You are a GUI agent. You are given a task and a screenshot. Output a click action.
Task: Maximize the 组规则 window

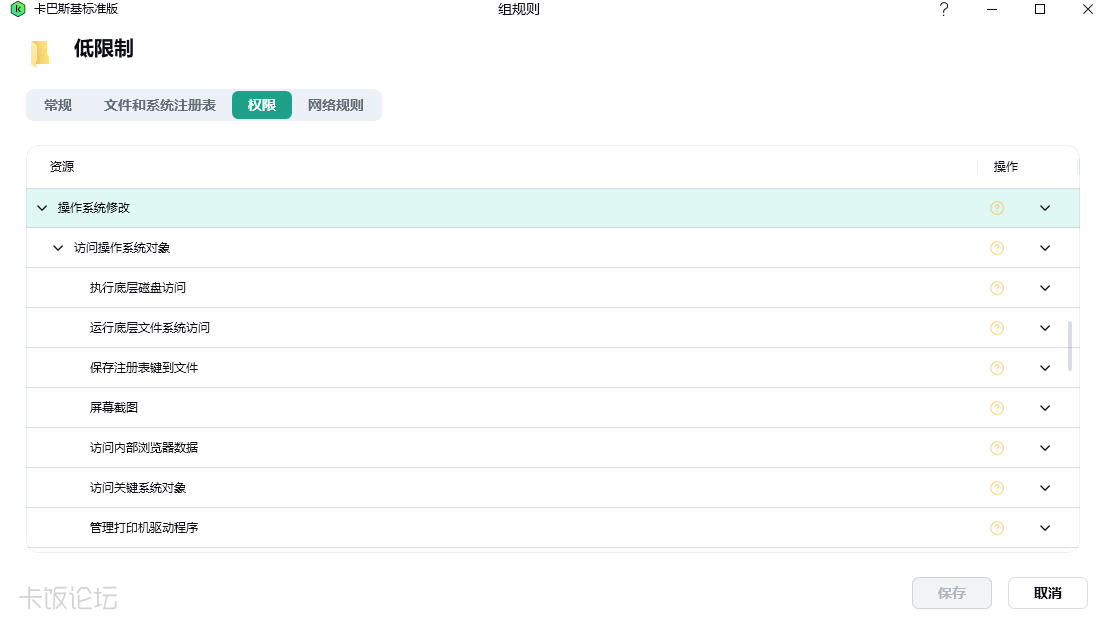click(x=1040, y=9)
